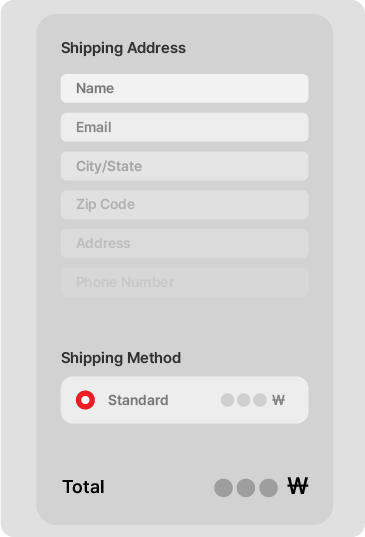This screenshot has width=365, height=537.
Task: Click the City/State field
Action: tap(185, 166)
